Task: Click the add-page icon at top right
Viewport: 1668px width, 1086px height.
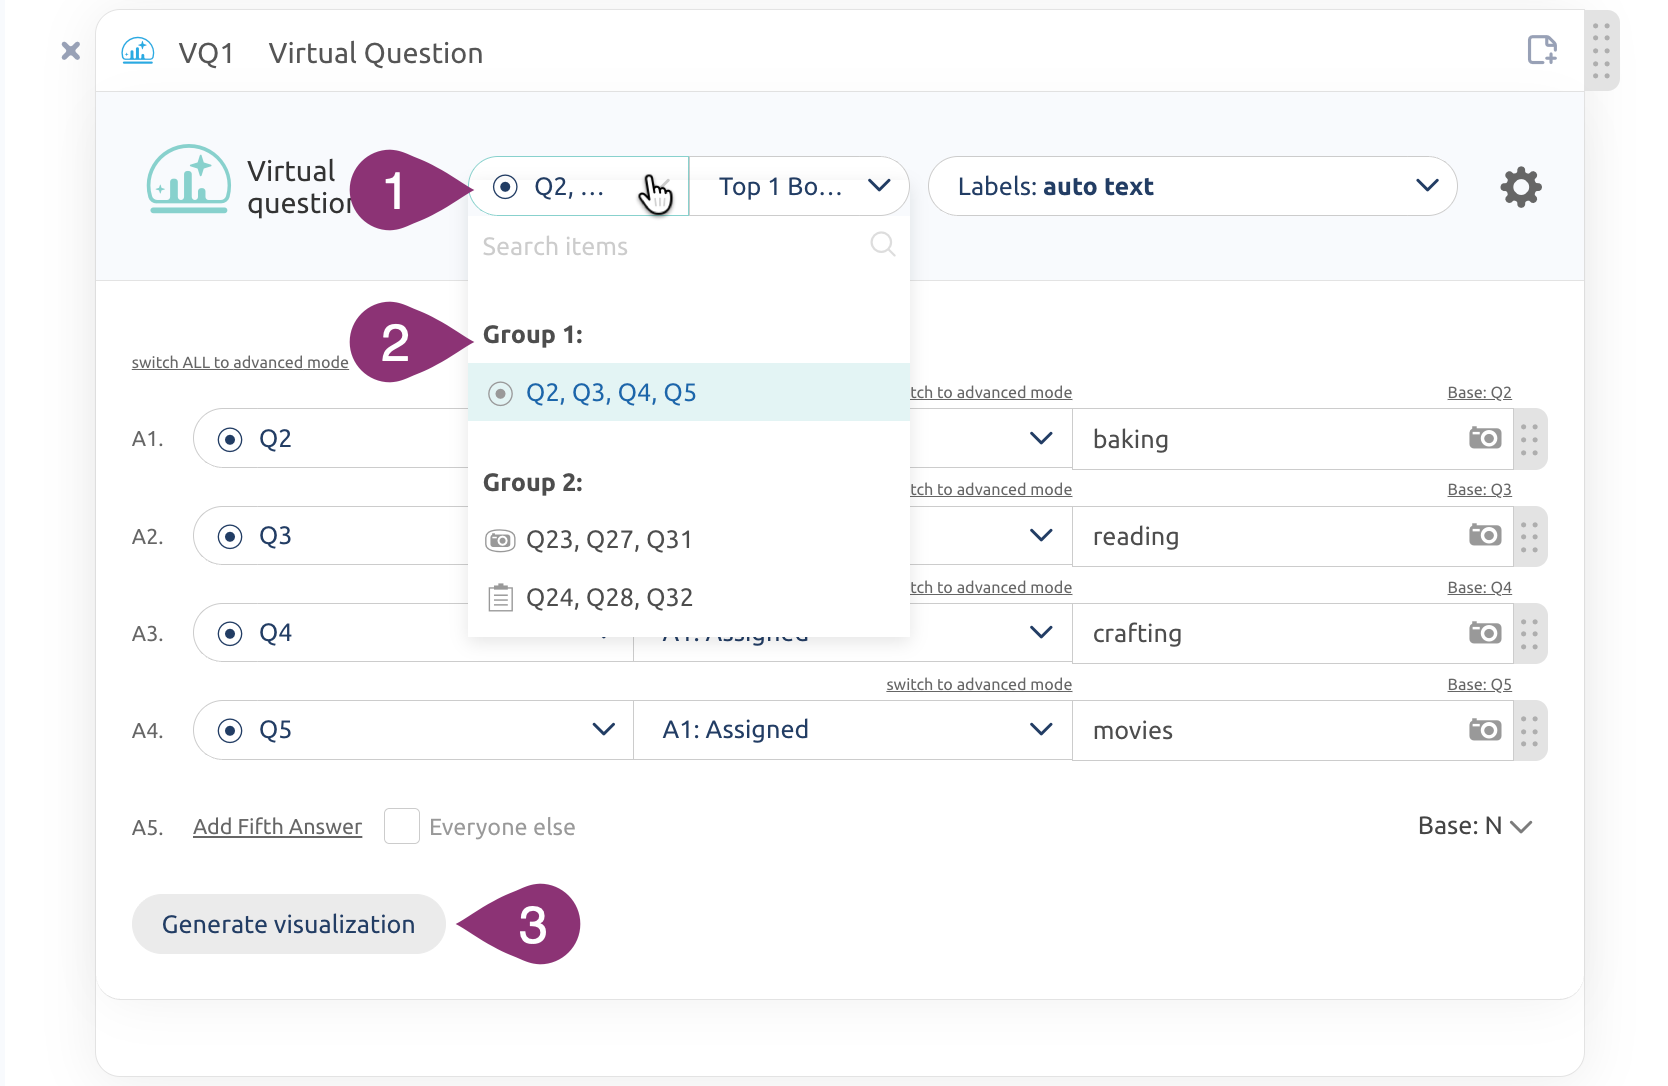Action: tap(1542, 50)
